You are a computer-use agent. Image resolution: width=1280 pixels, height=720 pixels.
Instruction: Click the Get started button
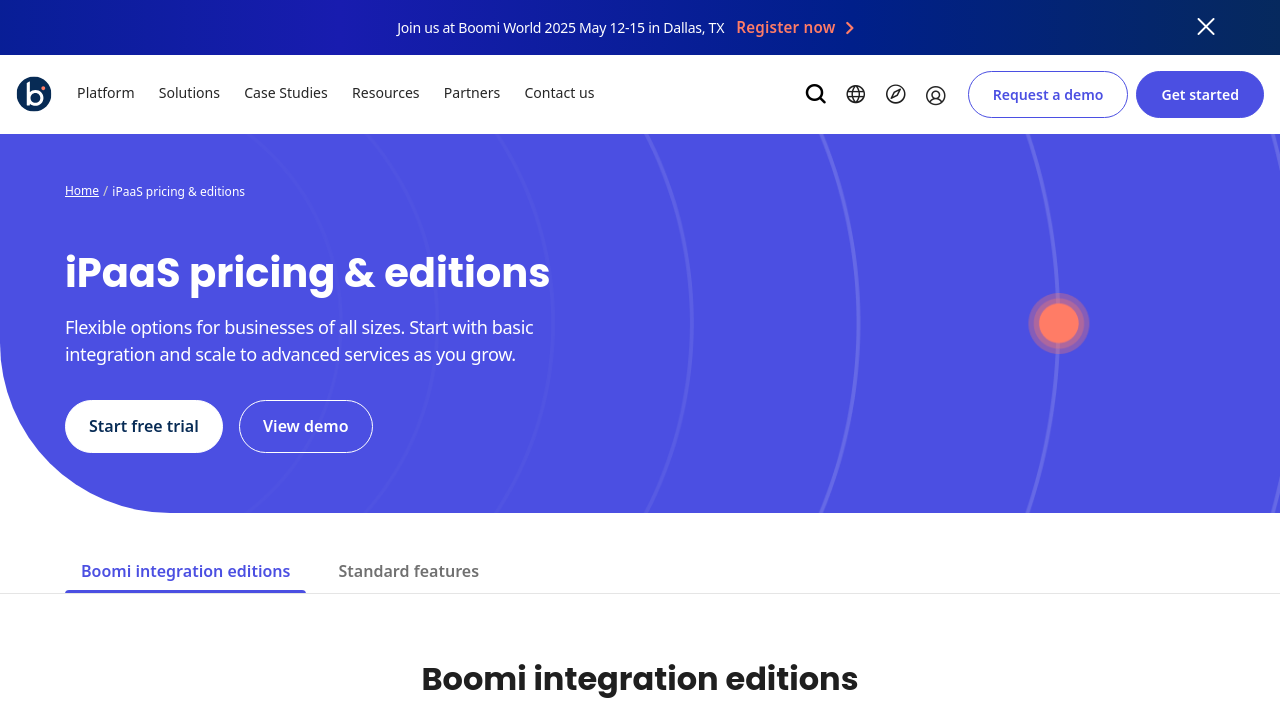point(1199,95)
